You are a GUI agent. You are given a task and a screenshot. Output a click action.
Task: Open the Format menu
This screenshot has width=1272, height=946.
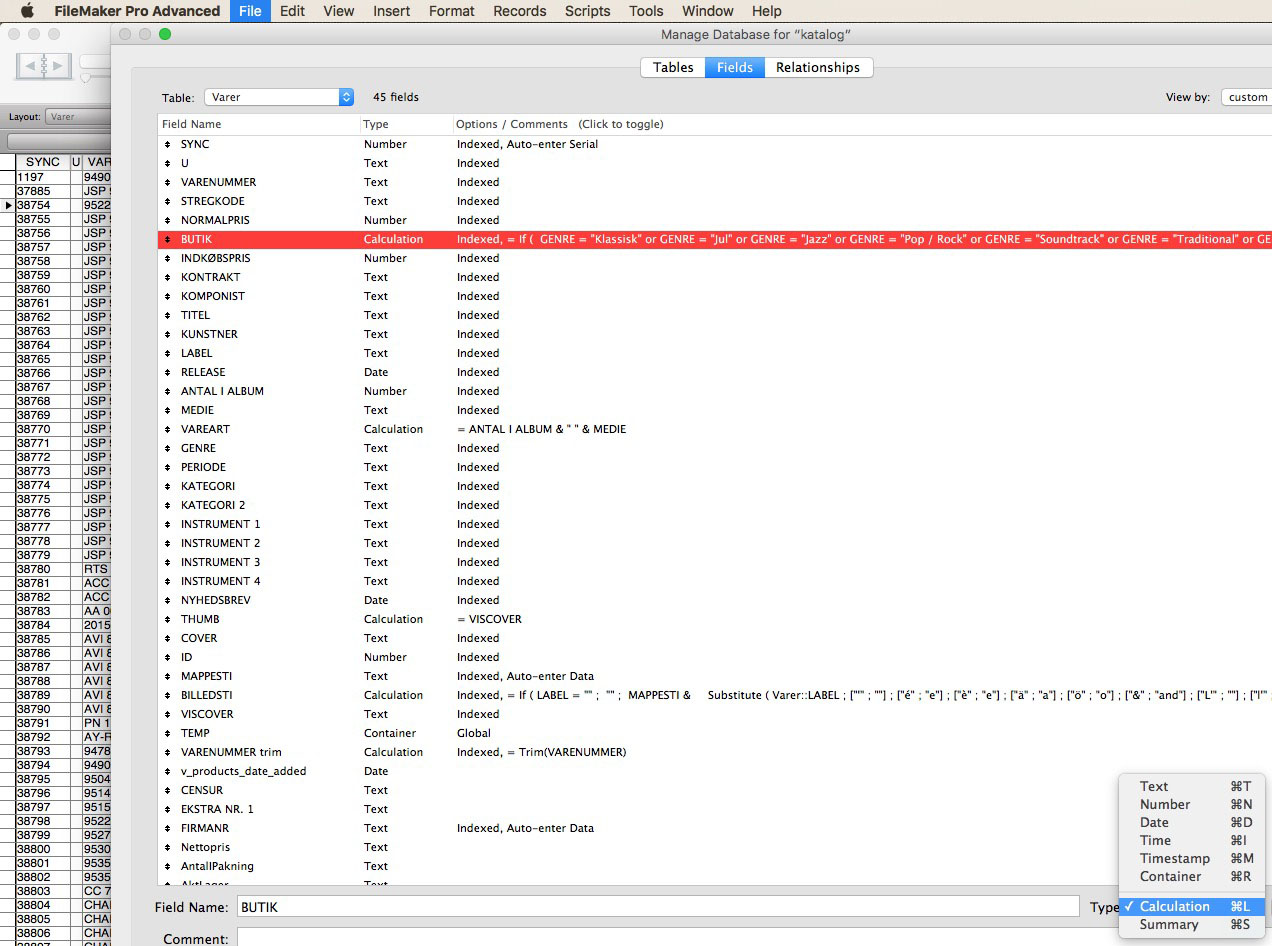tap(451, 11)
